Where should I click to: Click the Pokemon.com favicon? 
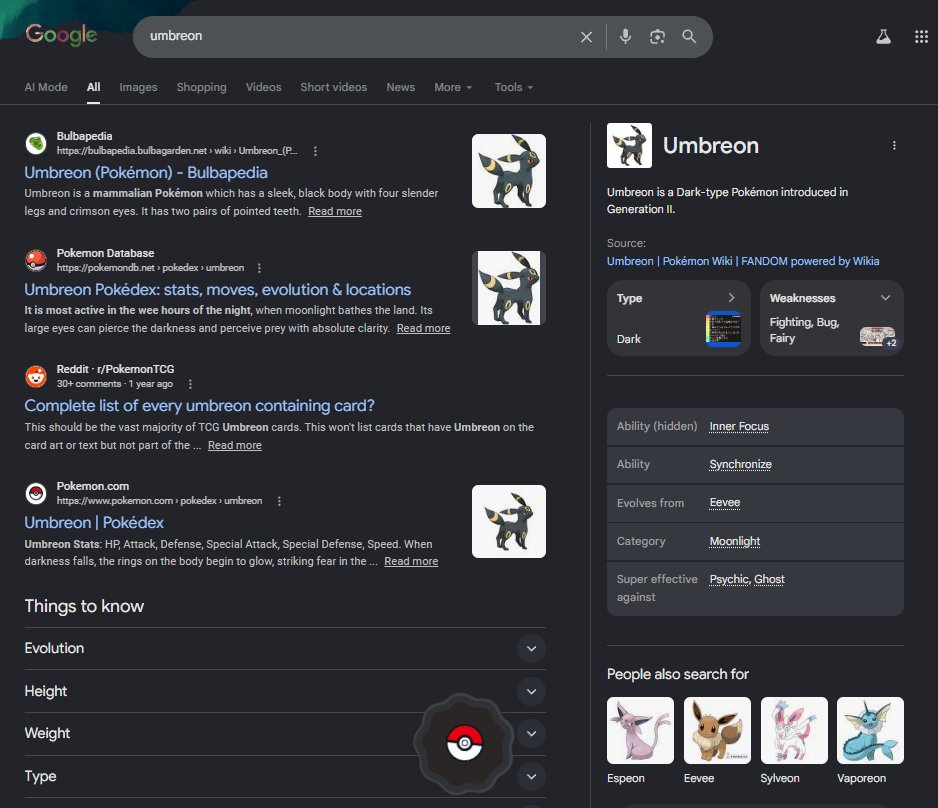click(x=36, y=493)
